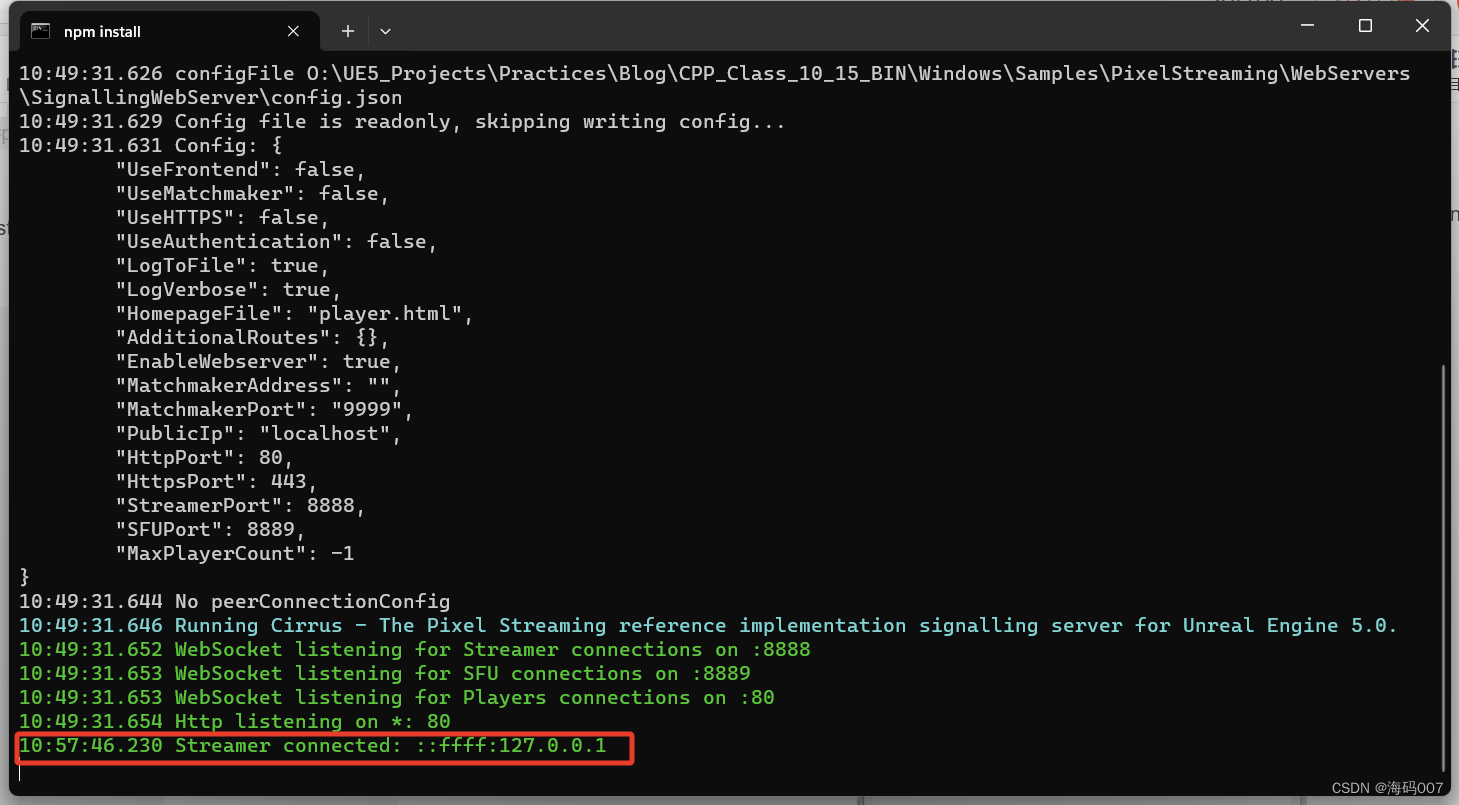Maximize the terminal window
This screenshot has height=805, width=1459.
click(1365, 27)
